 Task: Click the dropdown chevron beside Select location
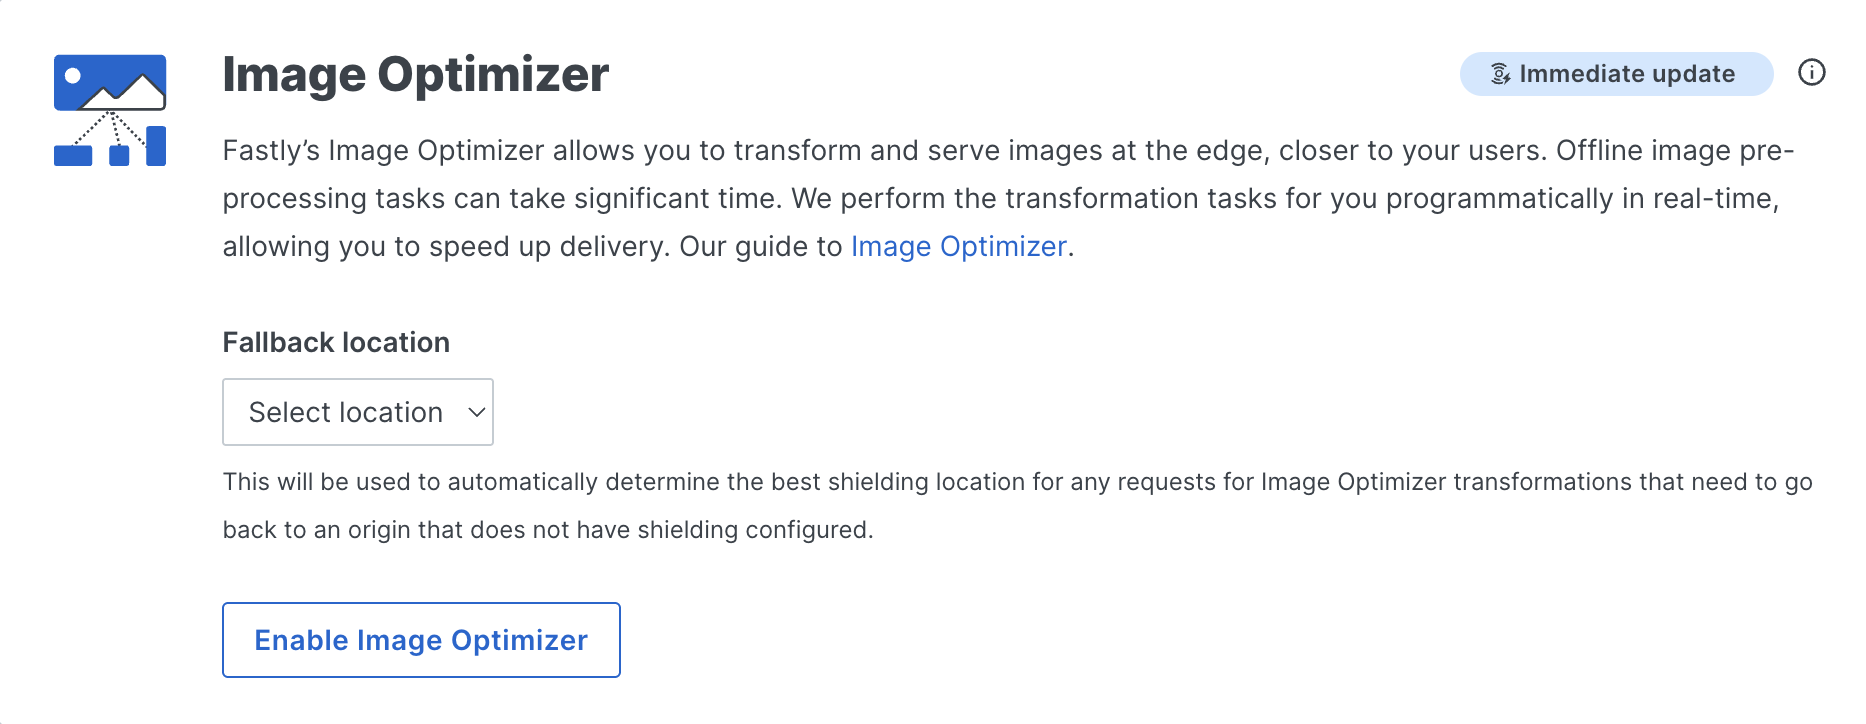(x=476, y=411)
